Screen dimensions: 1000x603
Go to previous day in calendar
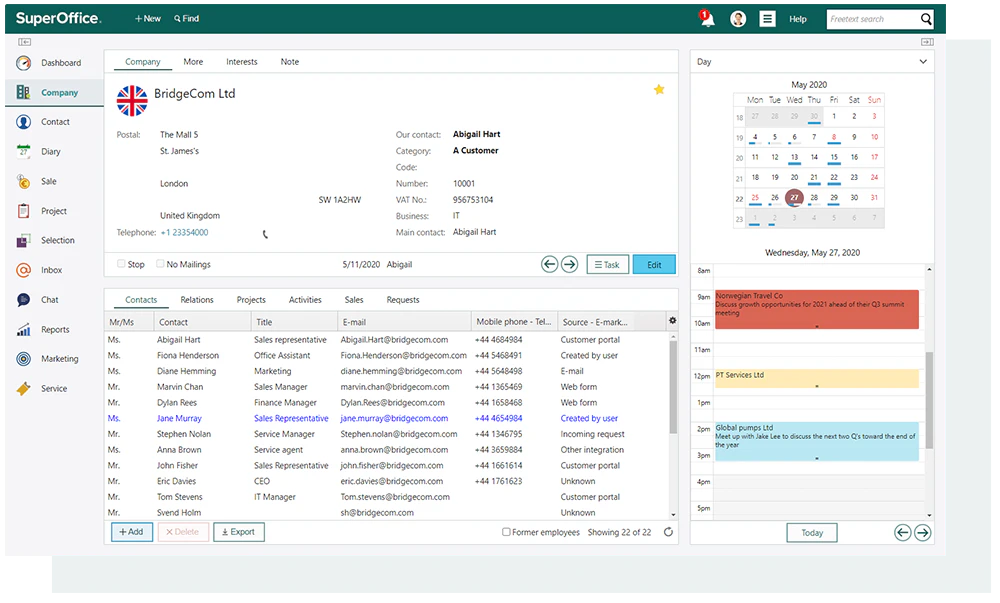(902, 533)
